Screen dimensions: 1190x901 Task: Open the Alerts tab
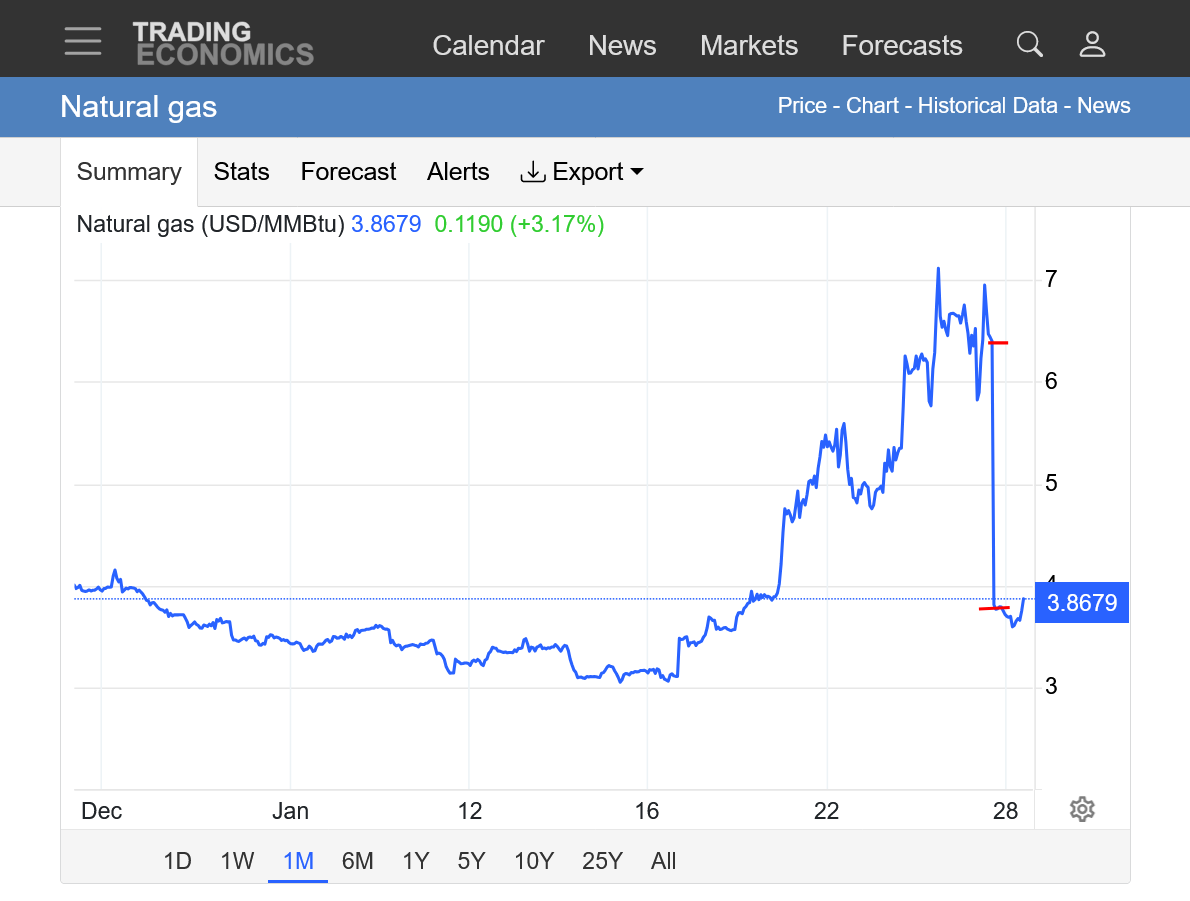point(458,172)
